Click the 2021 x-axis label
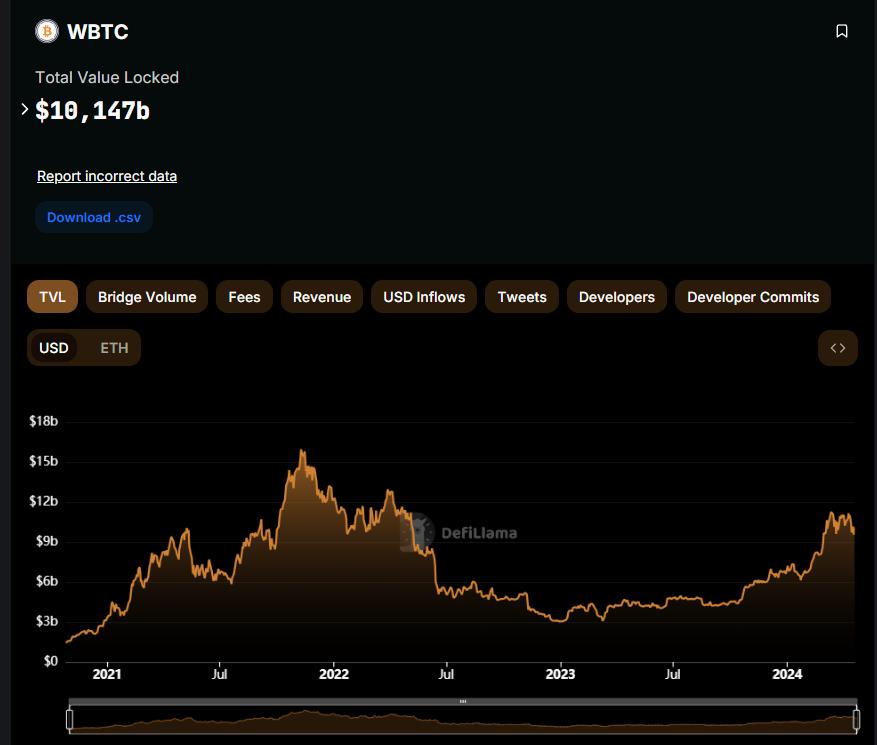The image size is (877, 745). point(107,674)
